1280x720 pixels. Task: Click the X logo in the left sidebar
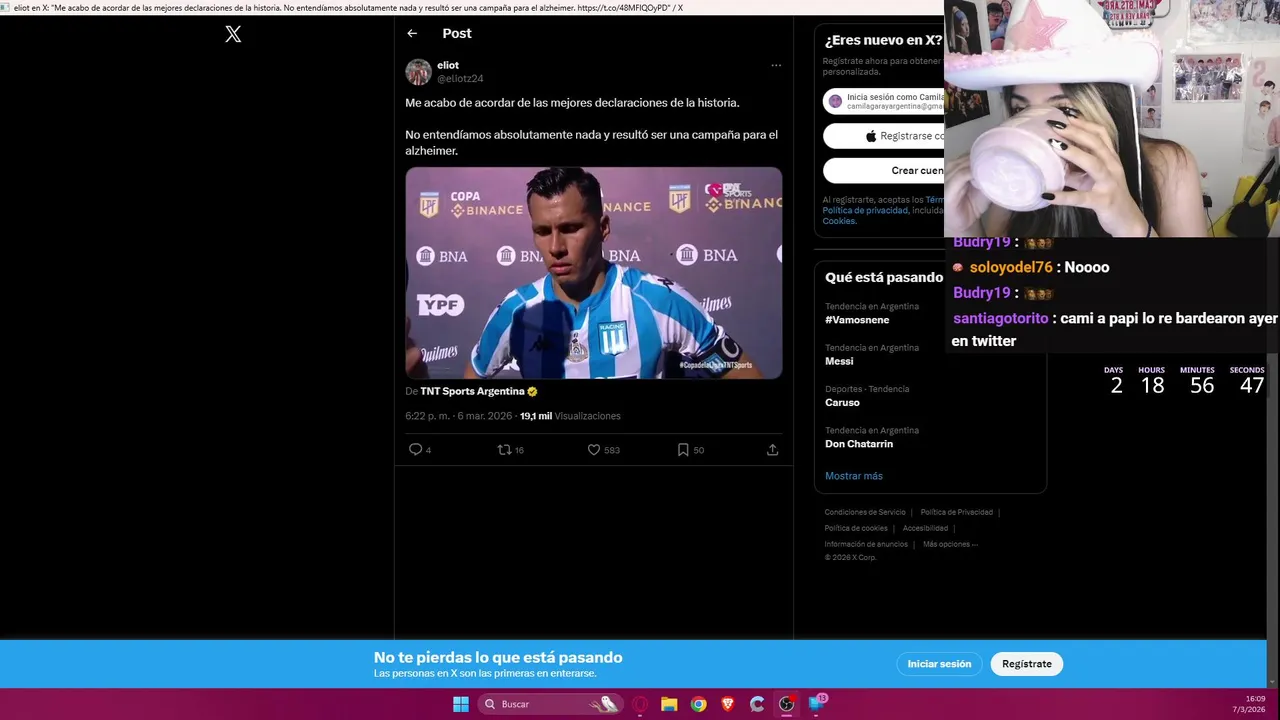(x=233, y=34)
